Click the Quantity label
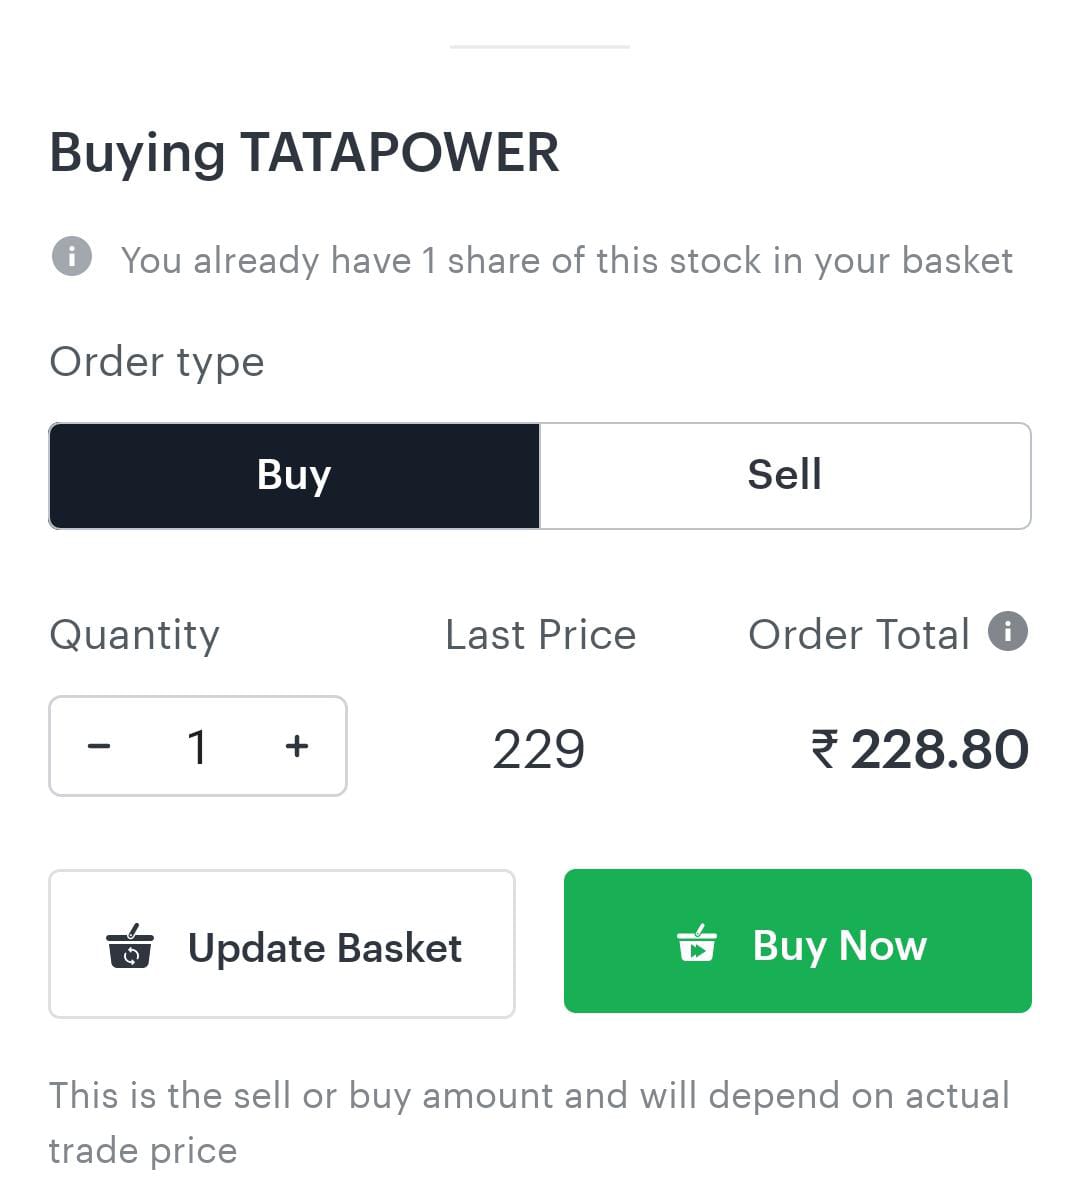The image size is (1080, 1197). tap(135, 635)
